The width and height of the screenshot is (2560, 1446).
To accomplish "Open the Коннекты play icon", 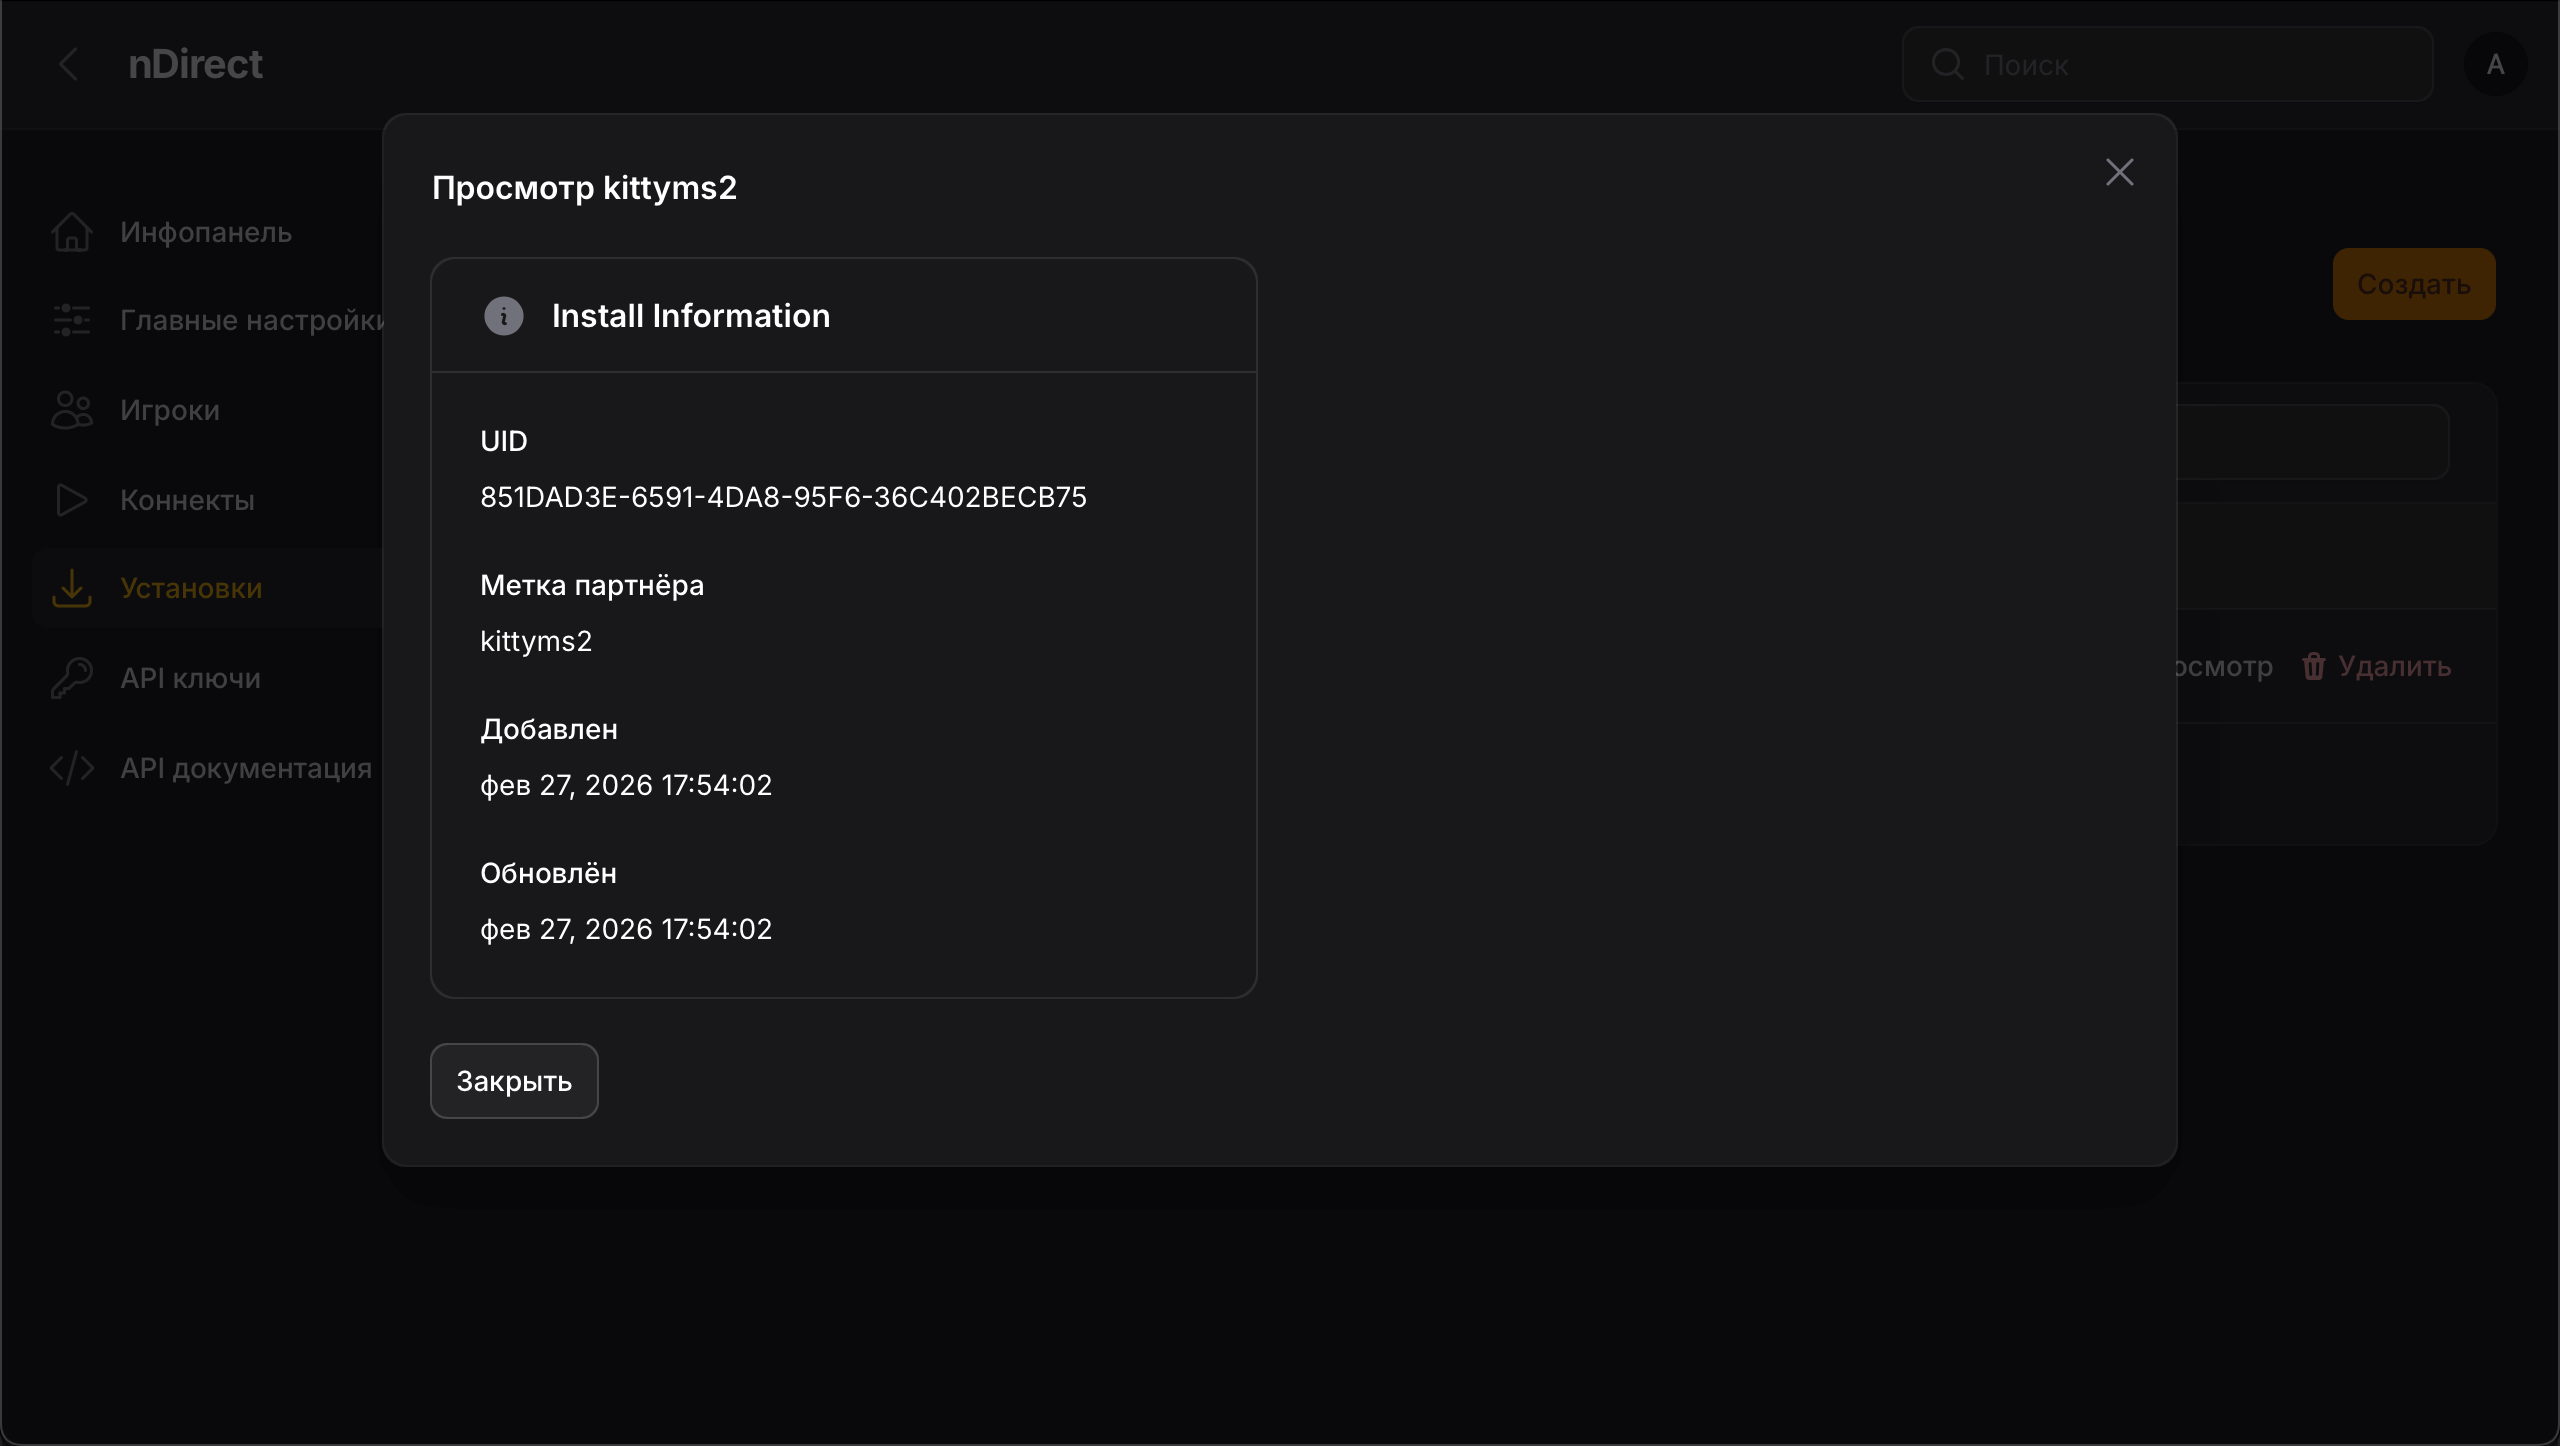I will coord(70,499).
